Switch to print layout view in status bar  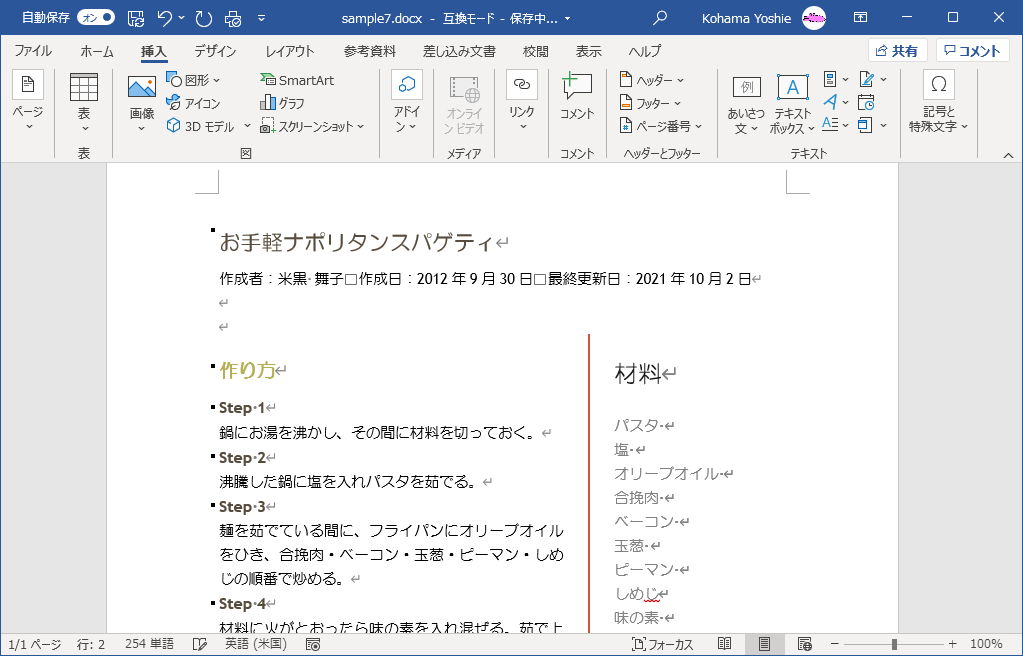[x=764, y=644]
